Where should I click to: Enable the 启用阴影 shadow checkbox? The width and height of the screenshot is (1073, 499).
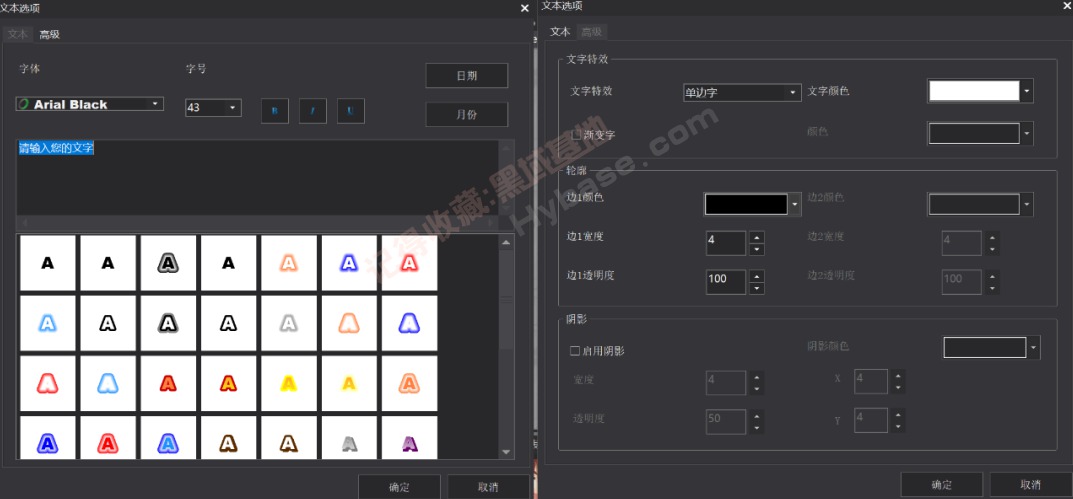click(575, 350)
